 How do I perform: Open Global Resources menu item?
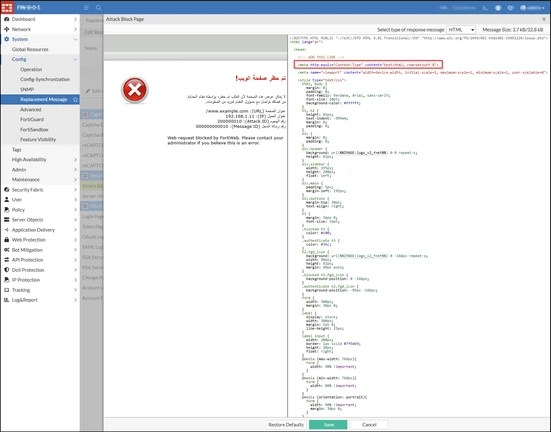pos(30,49)
